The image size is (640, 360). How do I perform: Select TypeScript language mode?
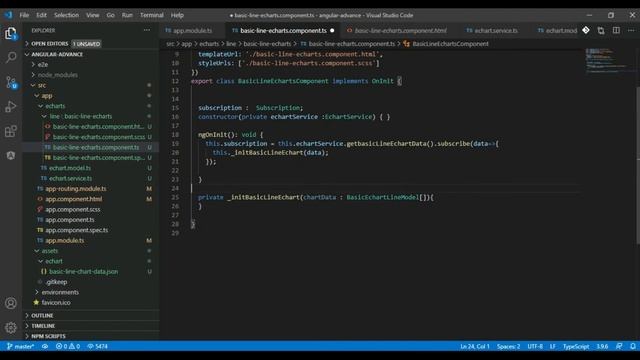(x=576, y=346)
